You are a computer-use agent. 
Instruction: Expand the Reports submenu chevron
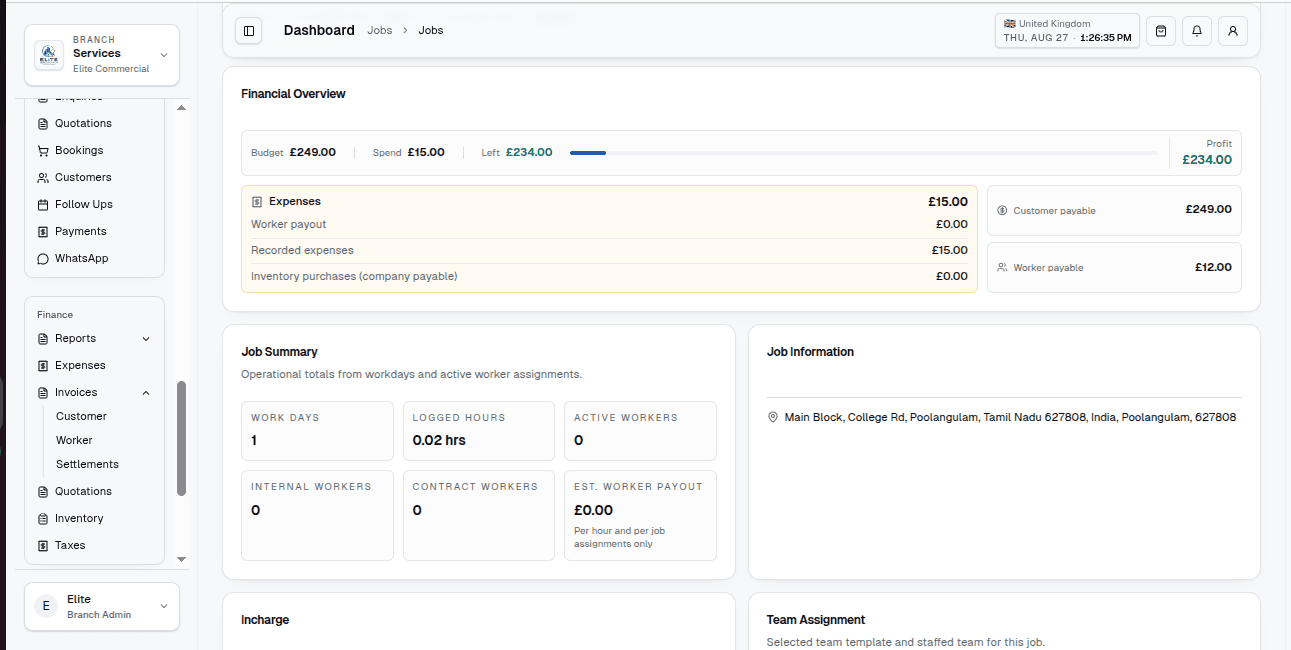tap(146, 339)
